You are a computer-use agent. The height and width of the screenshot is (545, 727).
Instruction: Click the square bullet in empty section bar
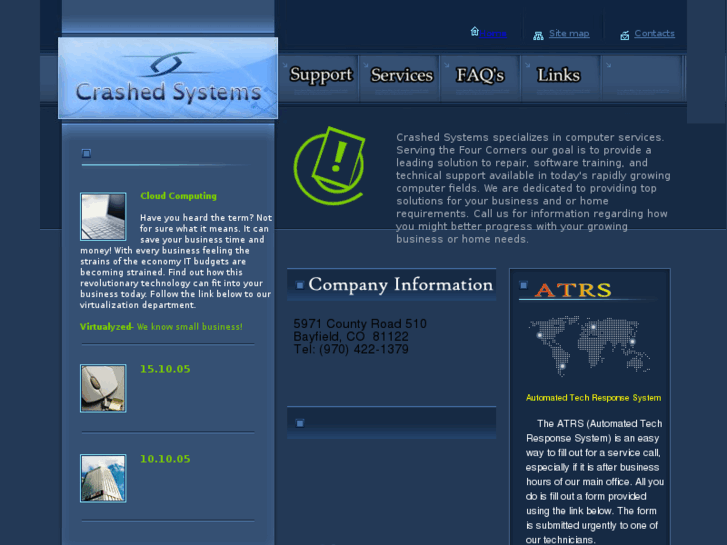click(300, 423)
